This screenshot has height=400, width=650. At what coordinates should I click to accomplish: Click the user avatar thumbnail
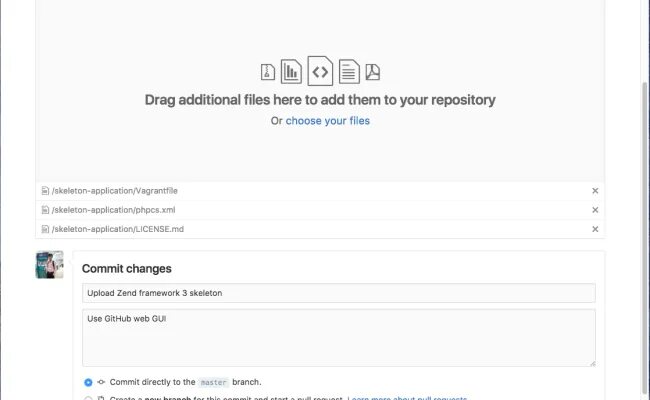pos(50,265)
